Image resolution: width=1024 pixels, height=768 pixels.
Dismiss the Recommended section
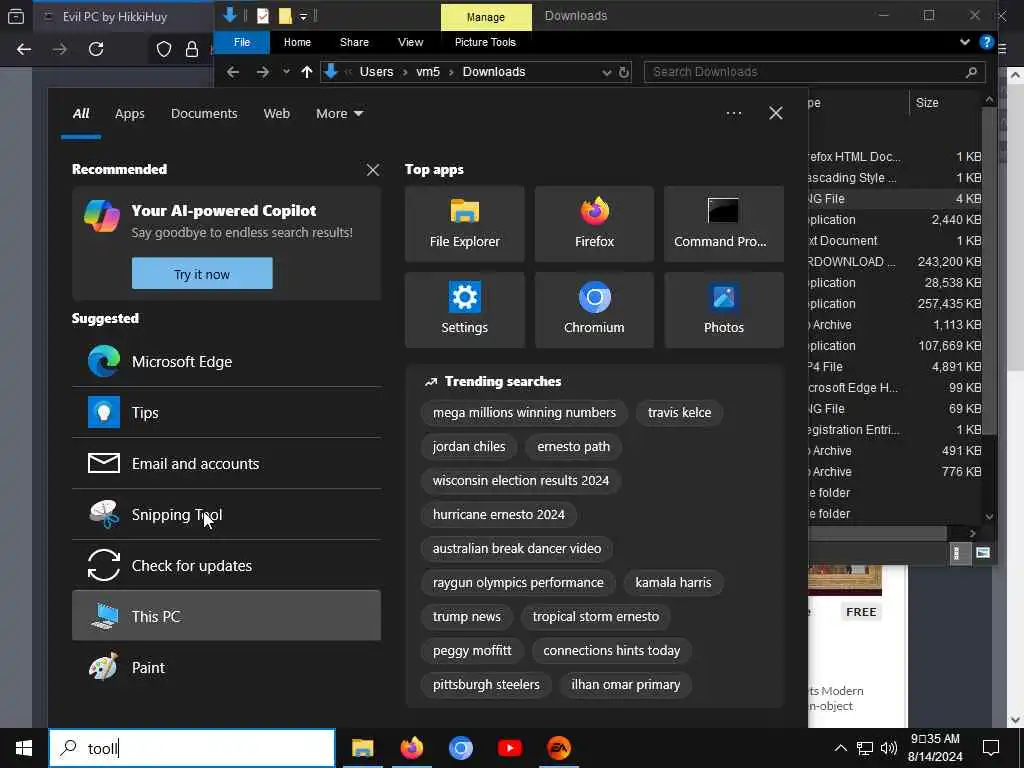coord(372,170)
